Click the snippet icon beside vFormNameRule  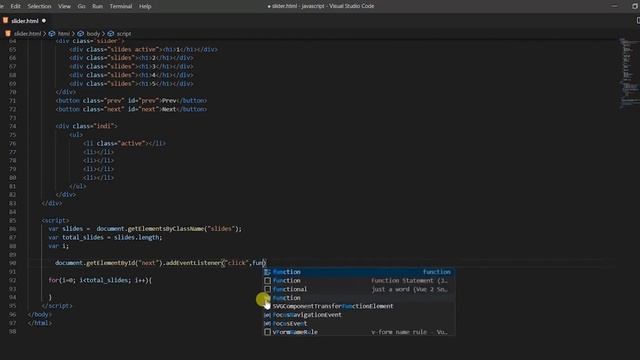tap(267, 332)
